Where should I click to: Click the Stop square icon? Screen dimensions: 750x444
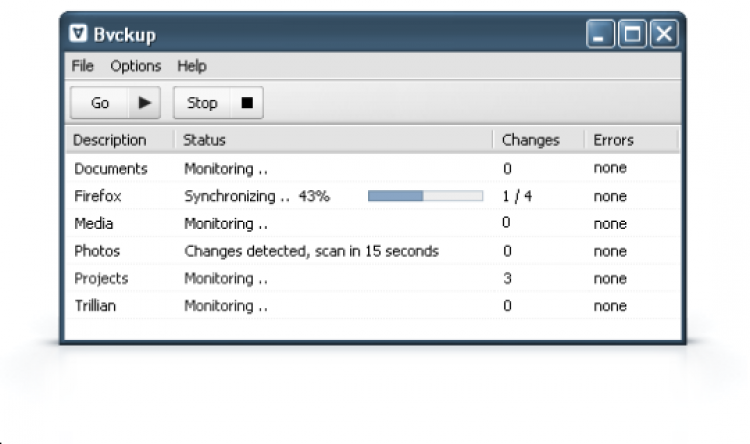tap(247, 103)
